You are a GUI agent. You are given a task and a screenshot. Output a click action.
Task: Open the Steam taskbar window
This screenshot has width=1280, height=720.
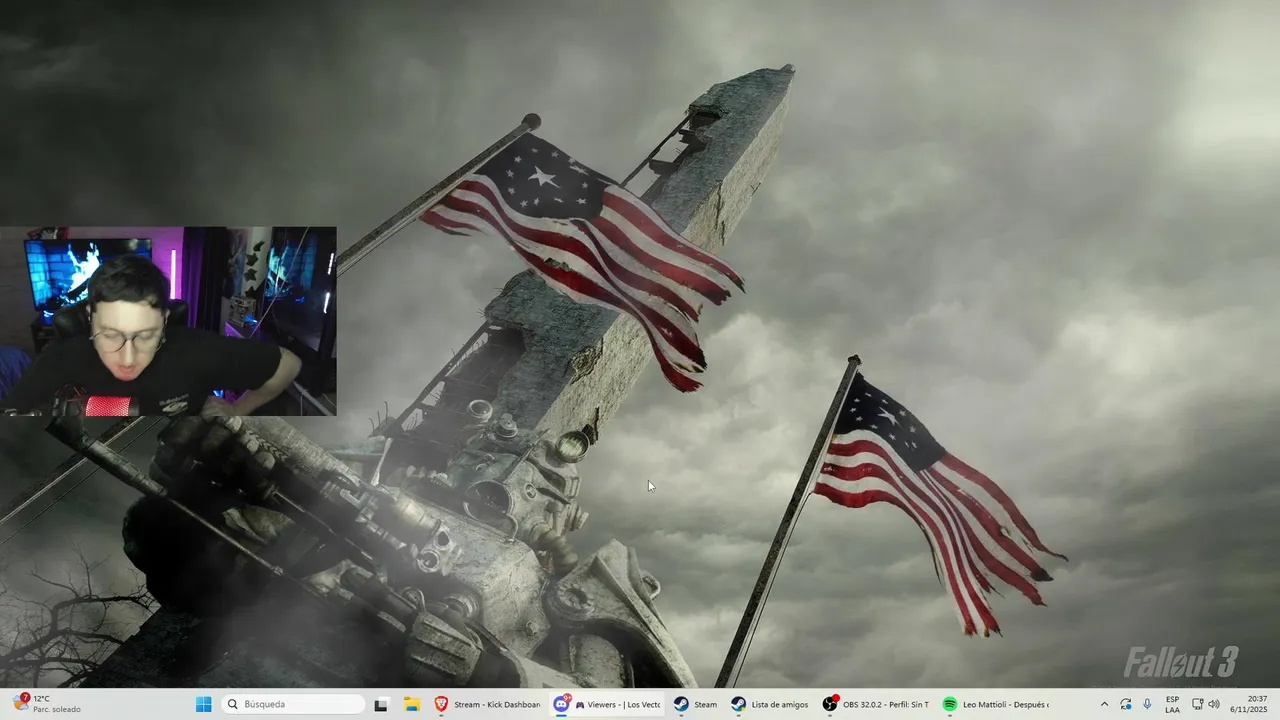[x=695, y=704]
